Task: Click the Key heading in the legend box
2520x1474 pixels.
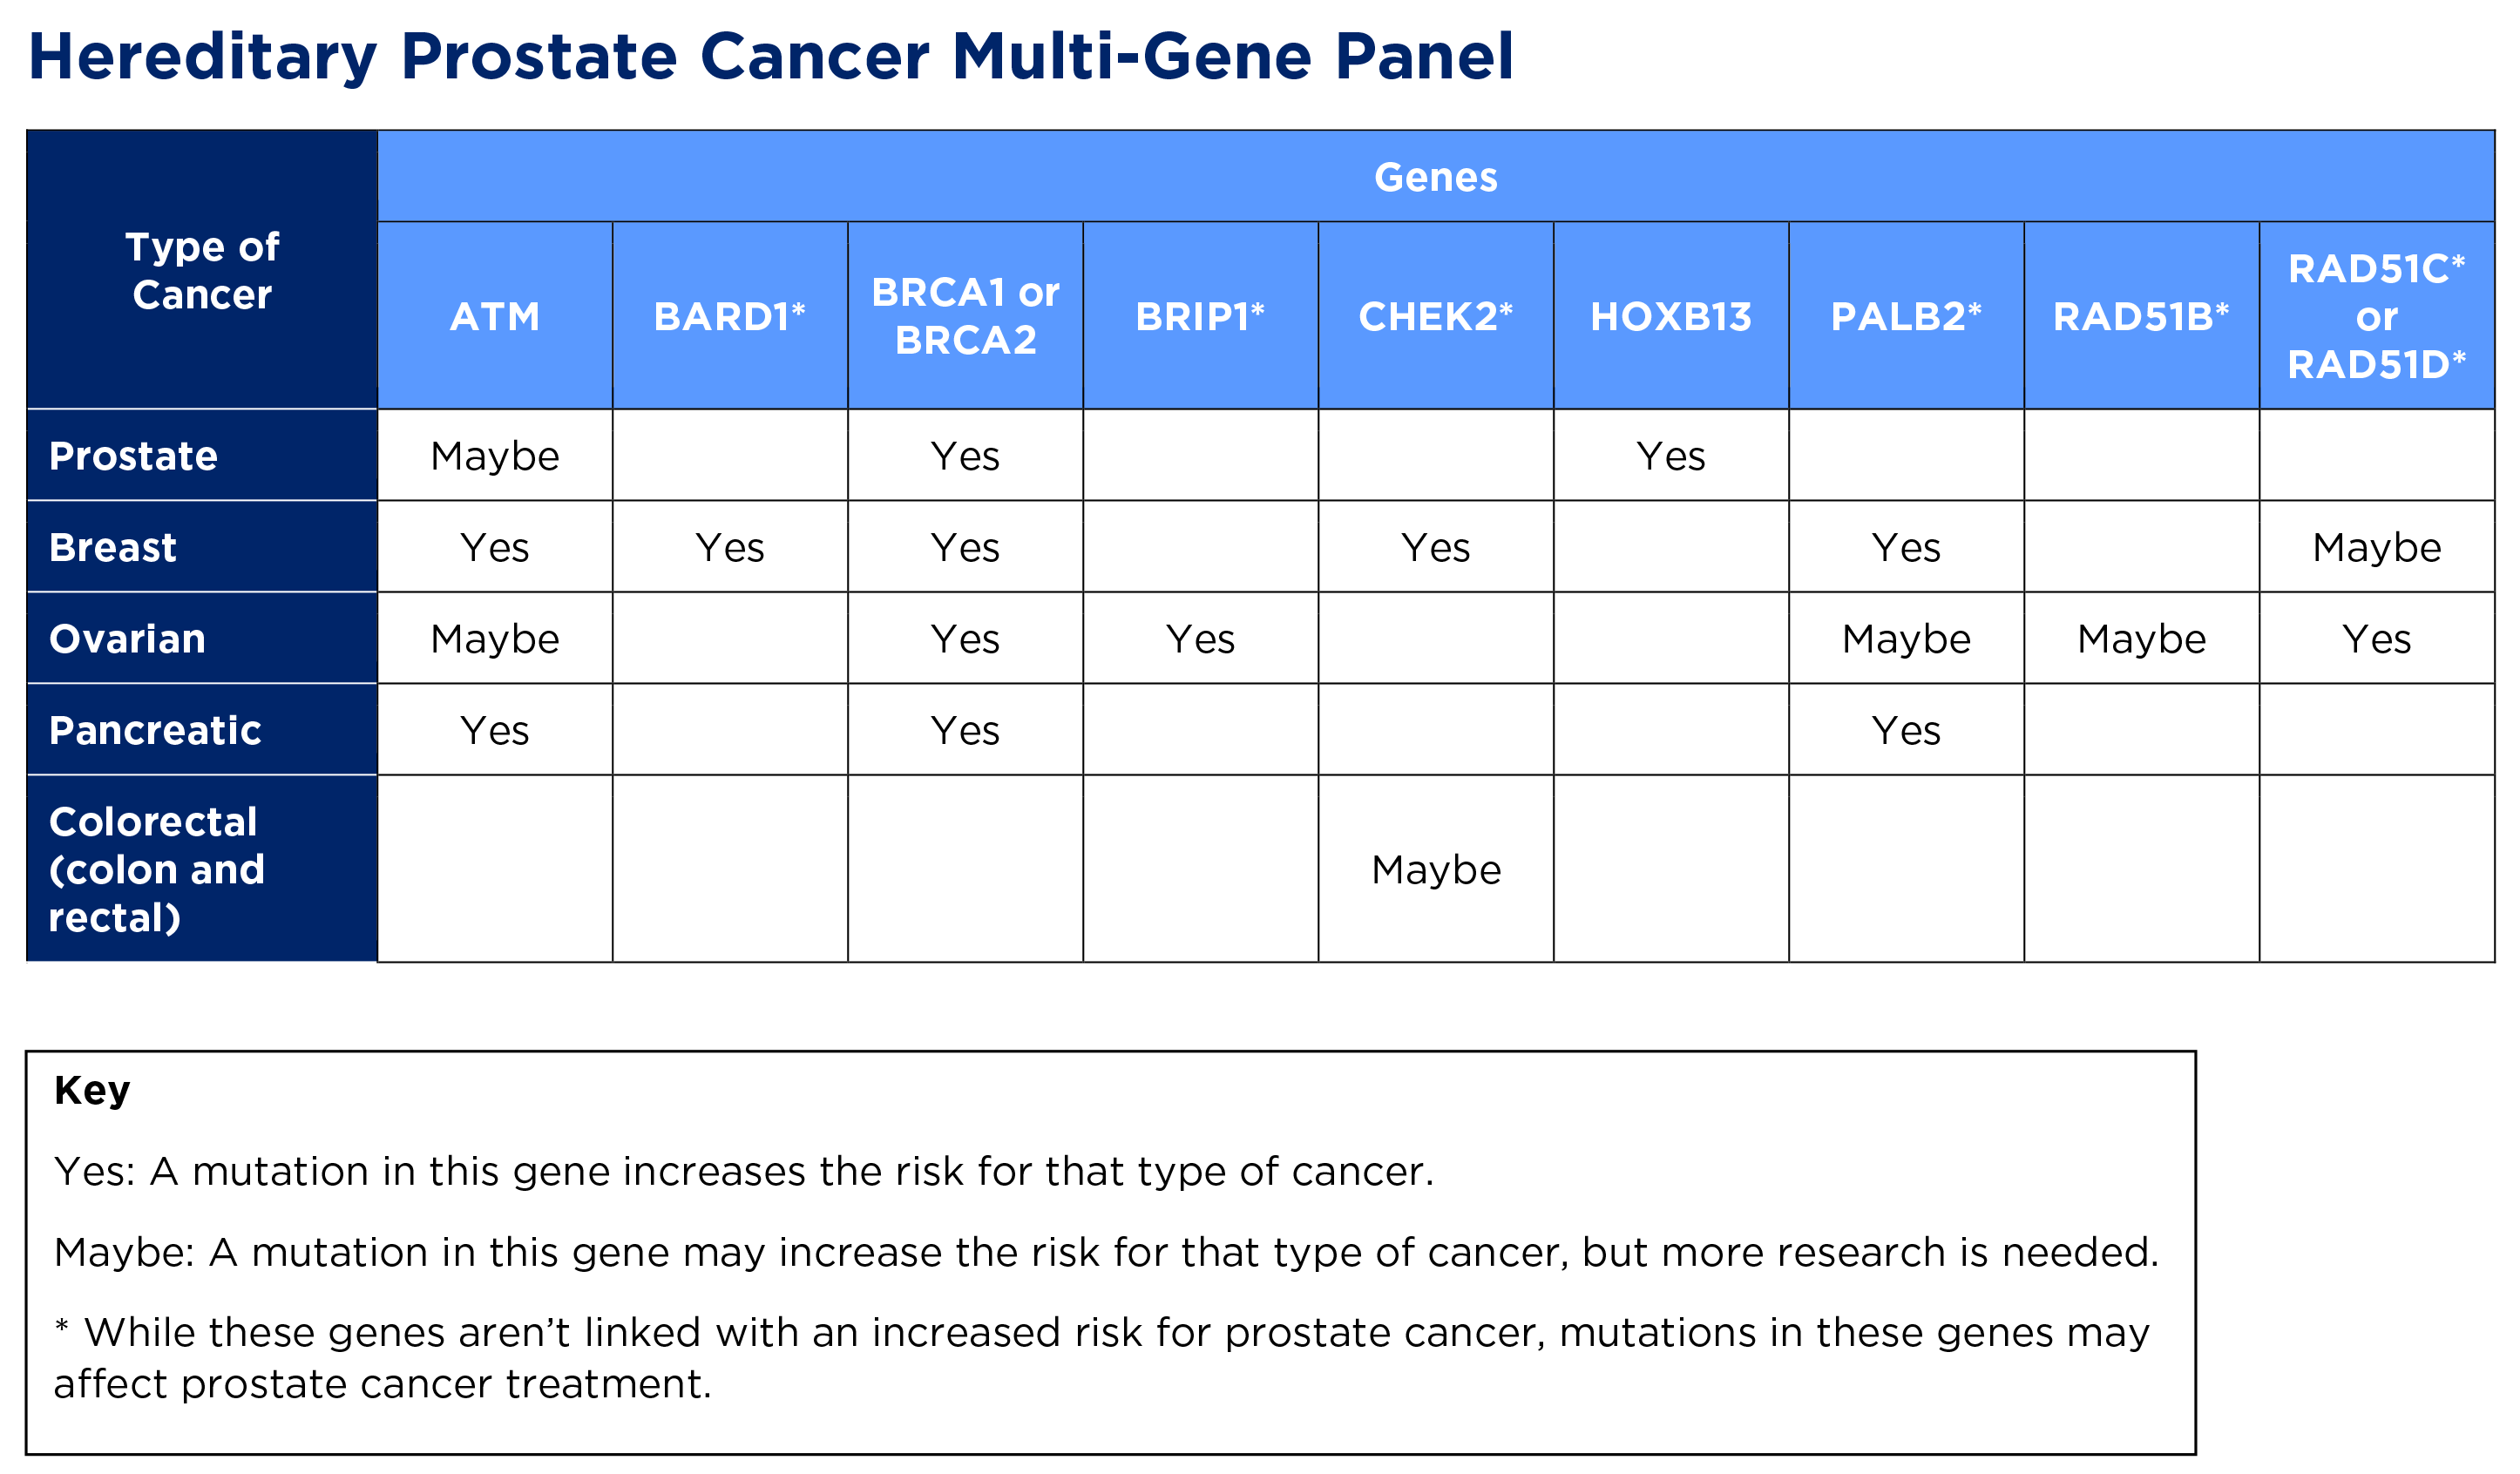Action: tap(92, 1090)
